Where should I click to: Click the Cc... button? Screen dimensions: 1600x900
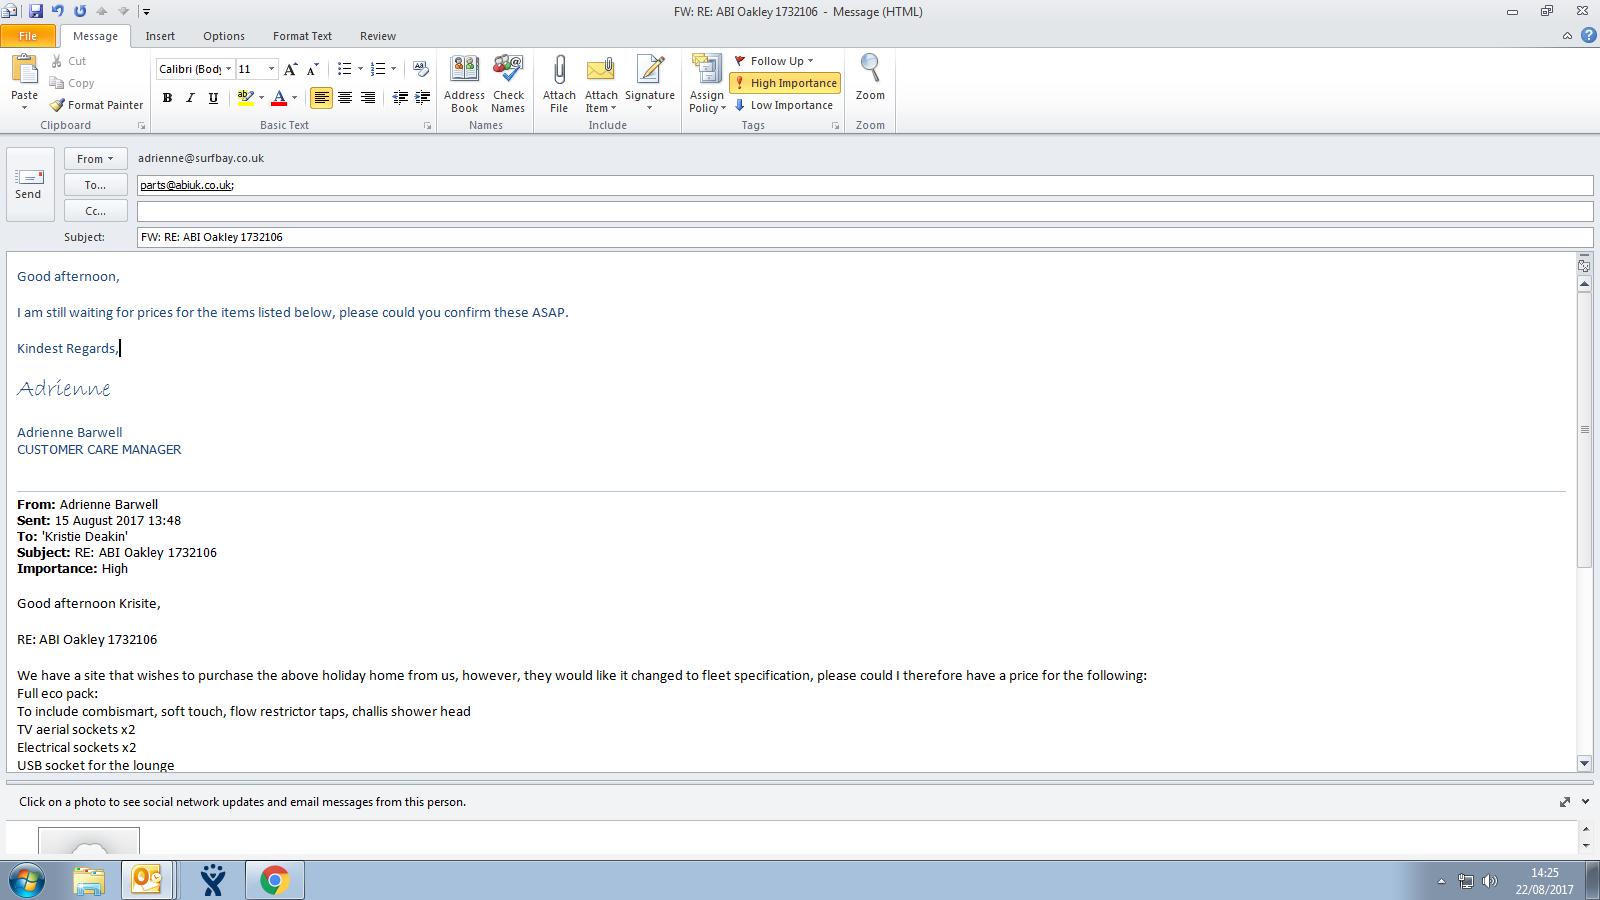tap(95, 211)
